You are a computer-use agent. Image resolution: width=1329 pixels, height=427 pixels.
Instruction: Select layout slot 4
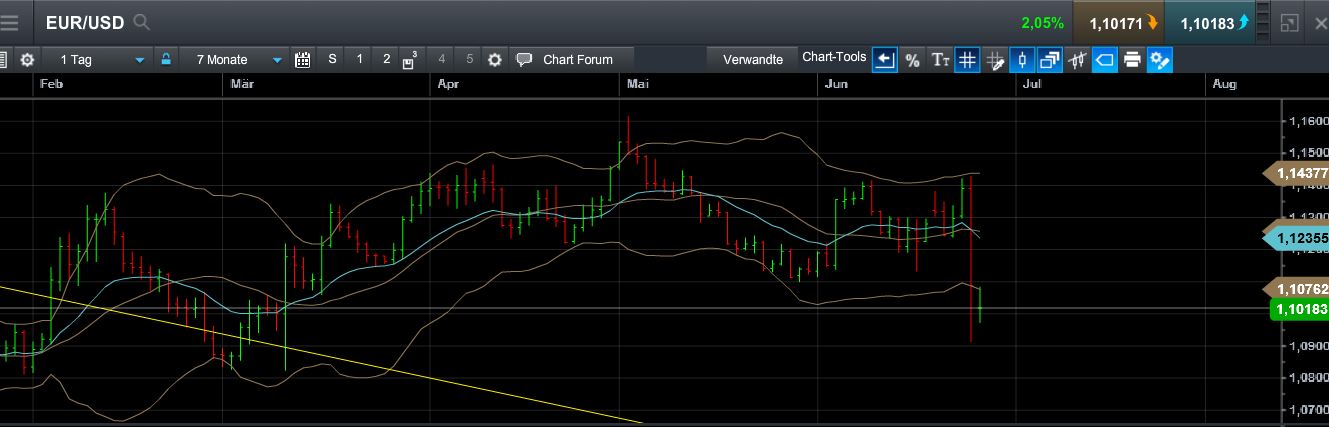coord(442,60)
